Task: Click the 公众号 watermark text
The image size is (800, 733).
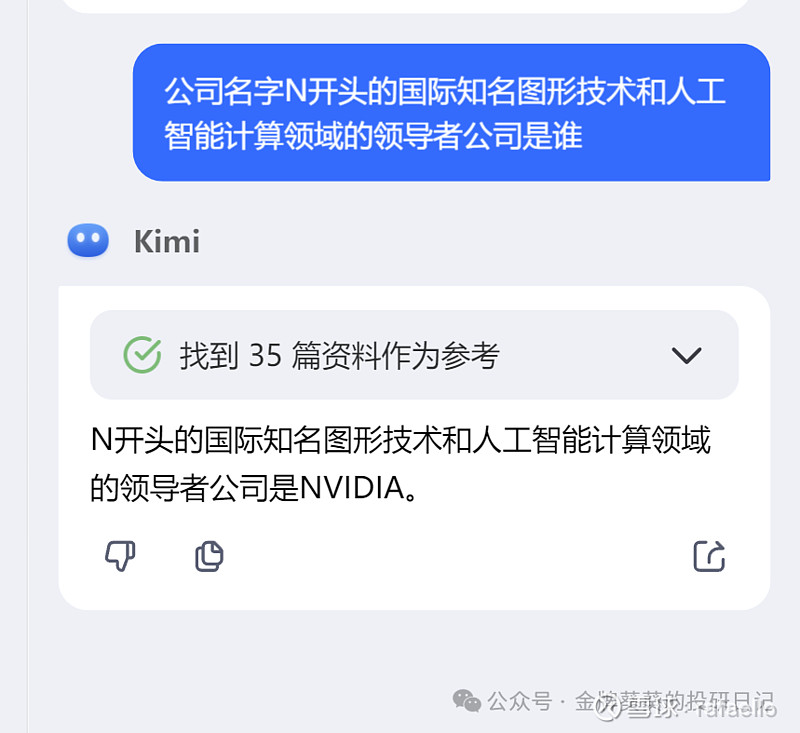Action: pos(519,701)
